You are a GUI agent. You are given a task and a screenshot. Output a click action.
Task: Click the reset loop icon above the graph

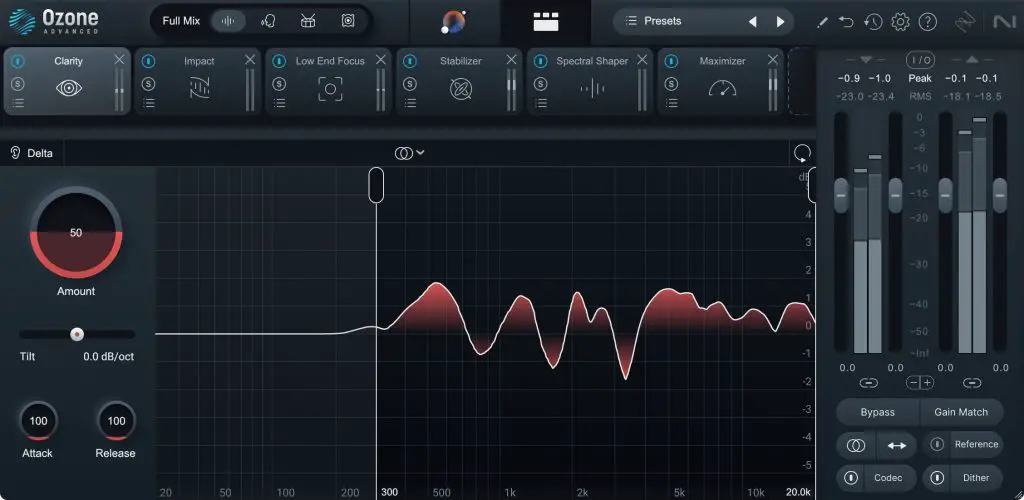802,153
